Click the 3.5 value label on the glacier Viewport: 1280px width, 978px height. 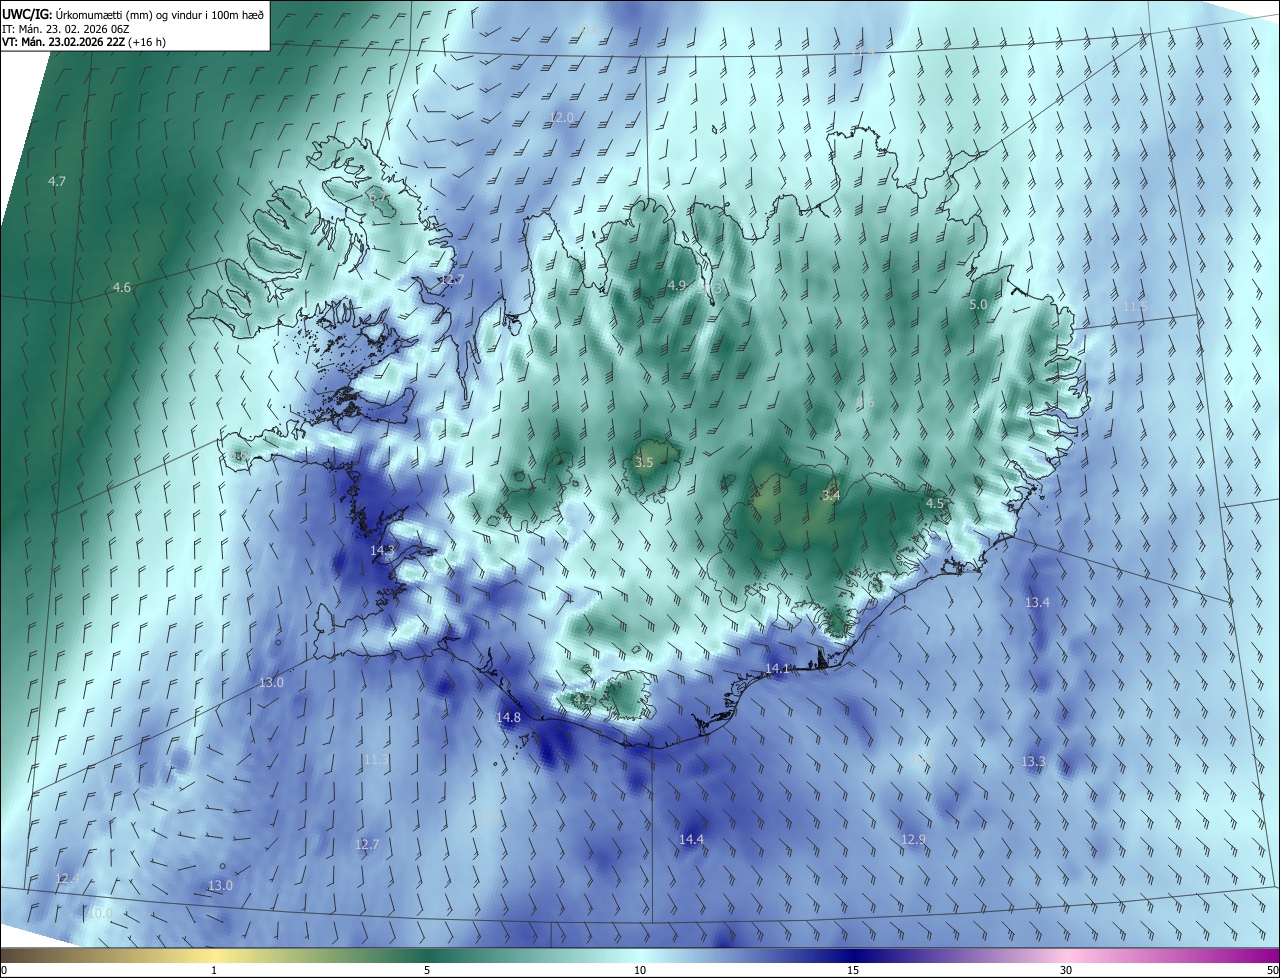(x=644, y=463)
